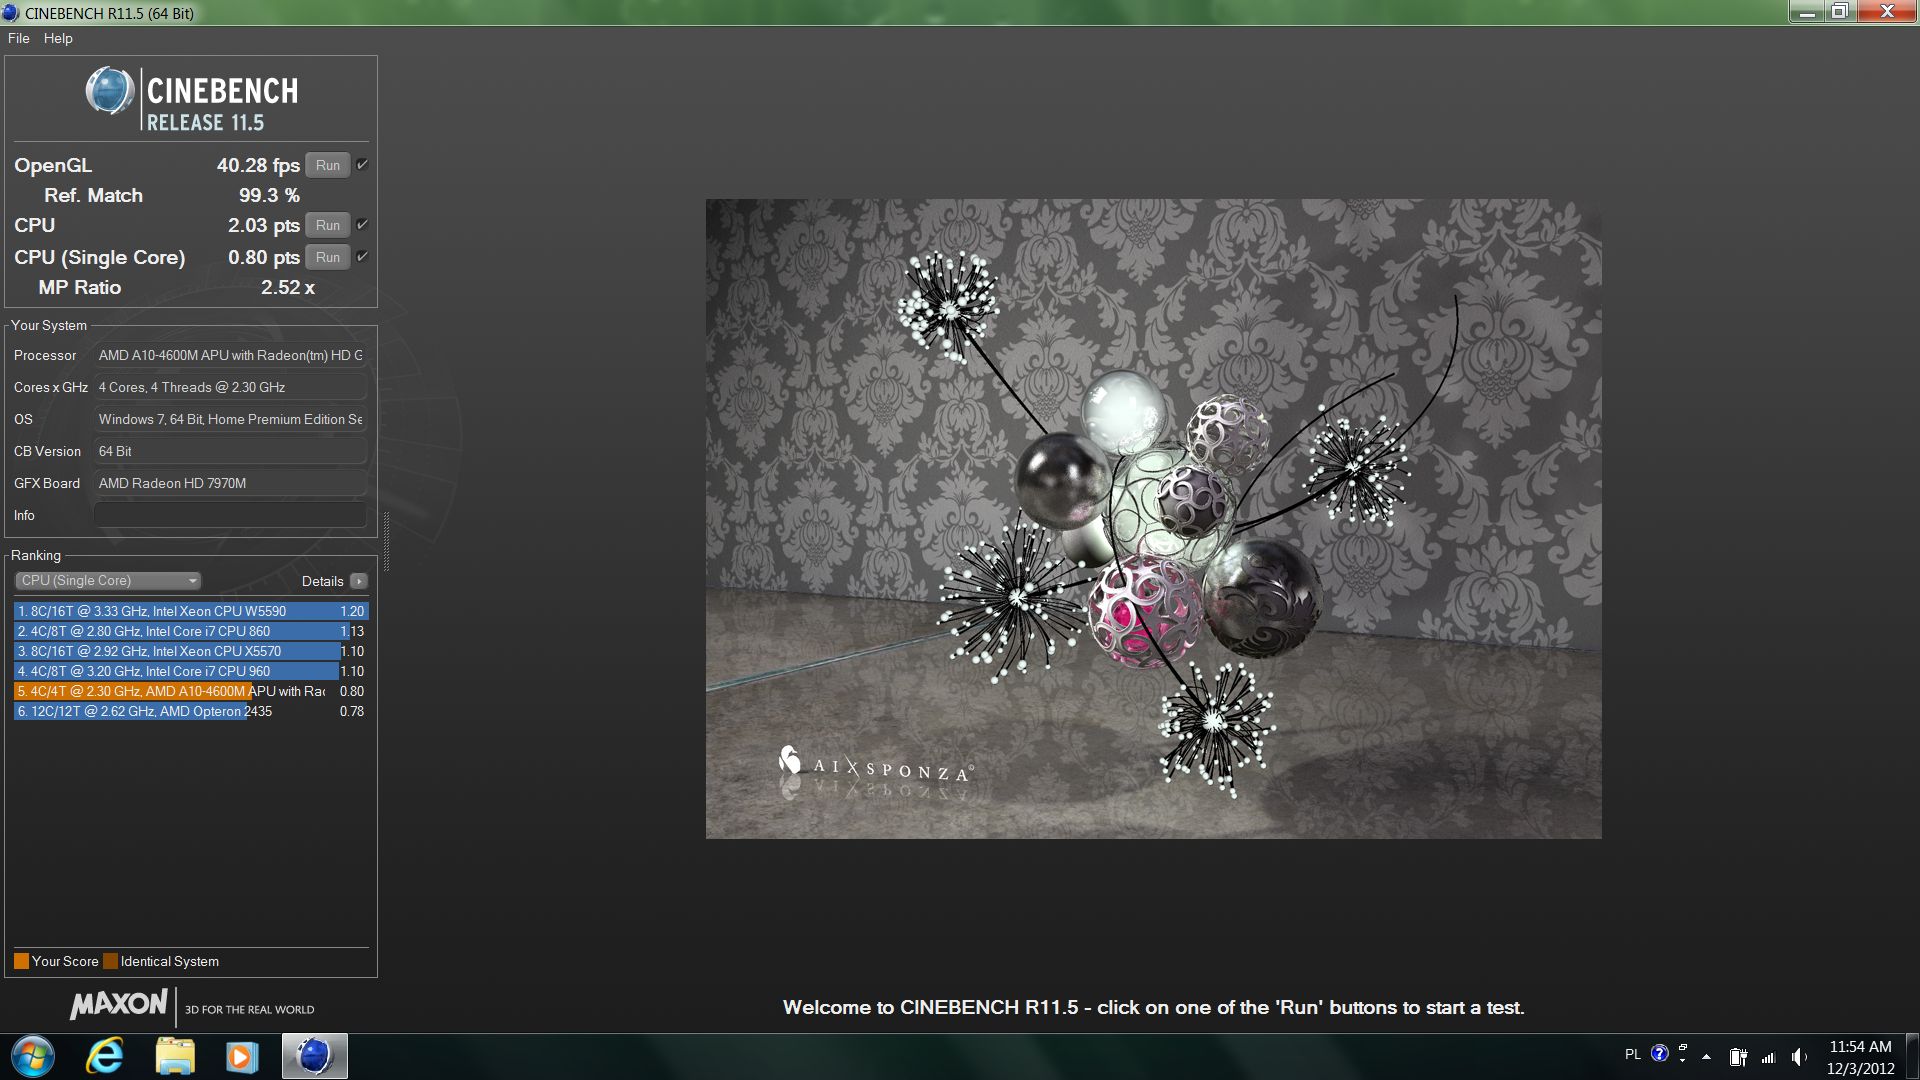Click the network signal tray icon
Image resolution: width=1920 pixels, height=1080 pixels.
point(1768,1057)
